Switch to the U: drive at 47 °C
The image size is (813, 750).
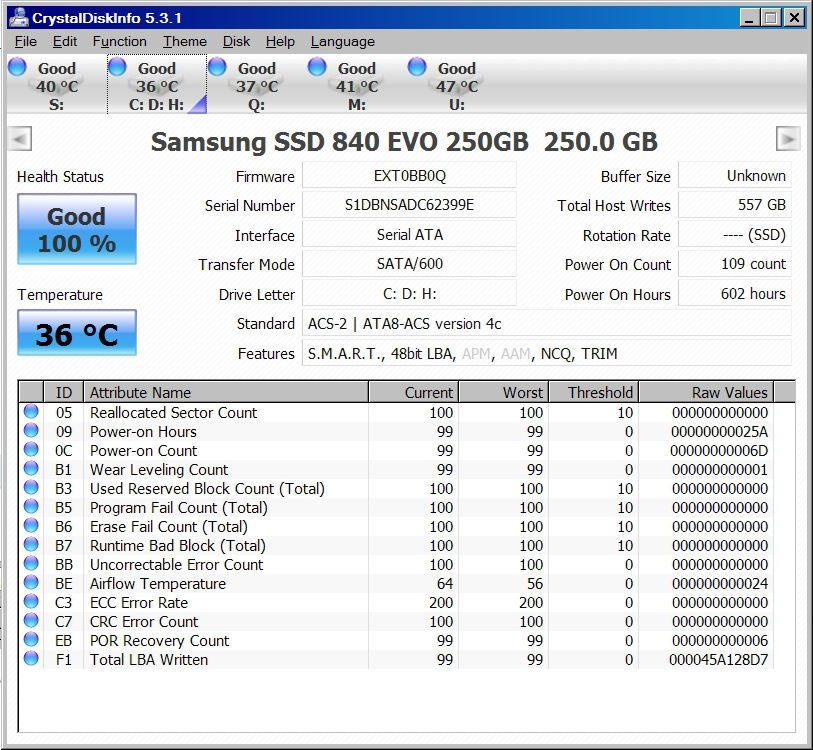[457, 85]
